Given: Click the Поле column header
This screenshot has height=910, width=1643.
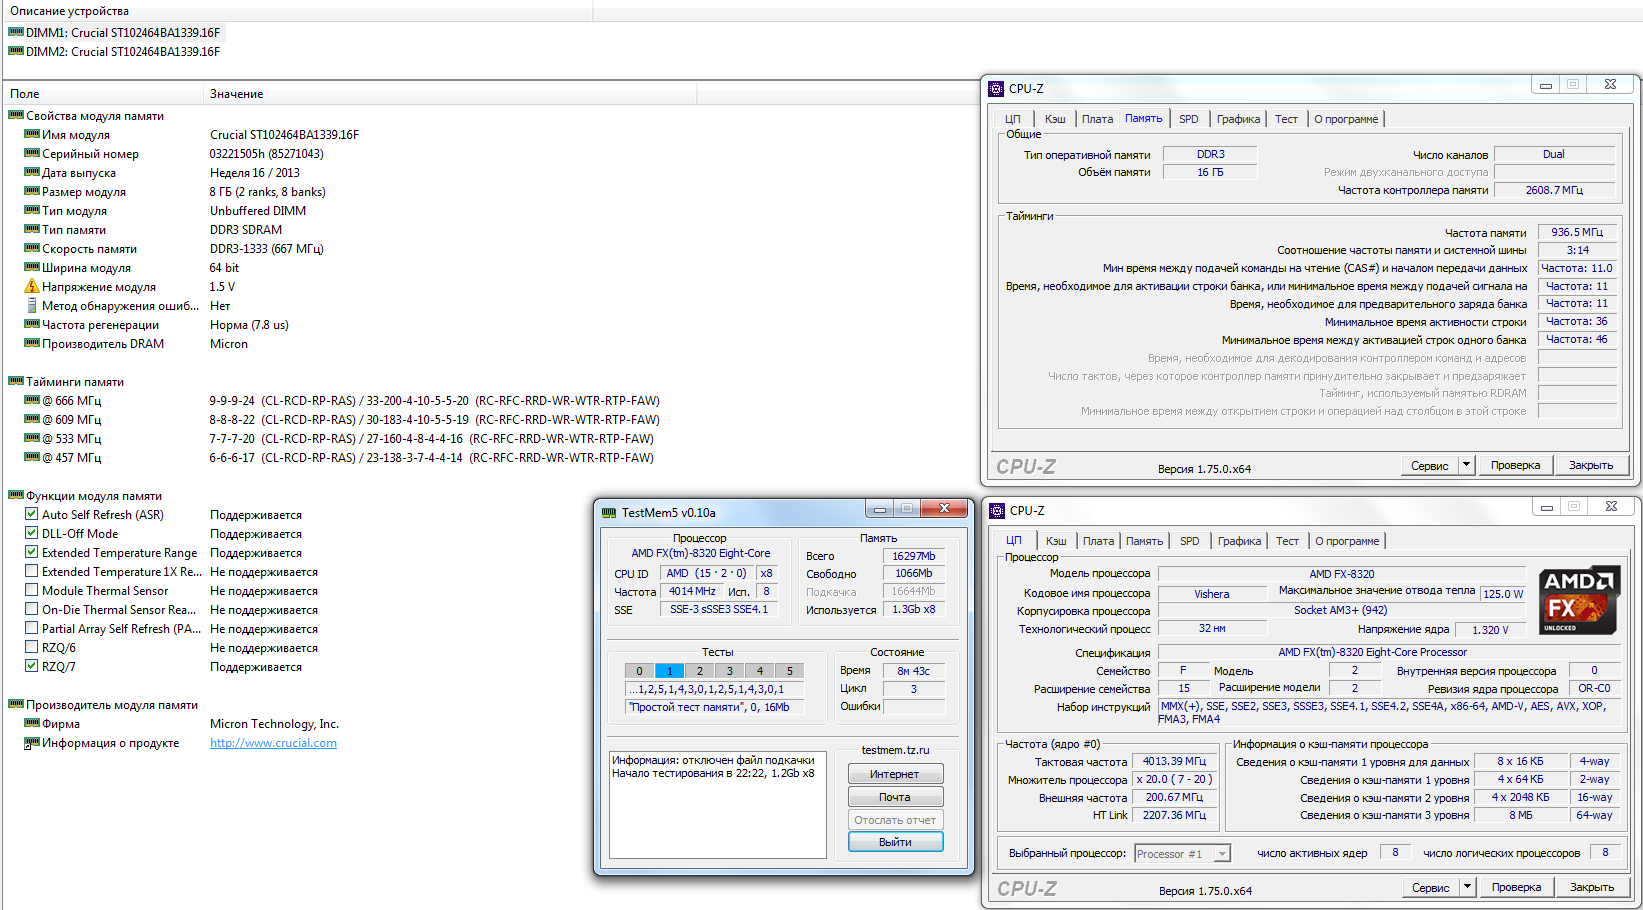Looking at the screenshot, I should 103,93.
